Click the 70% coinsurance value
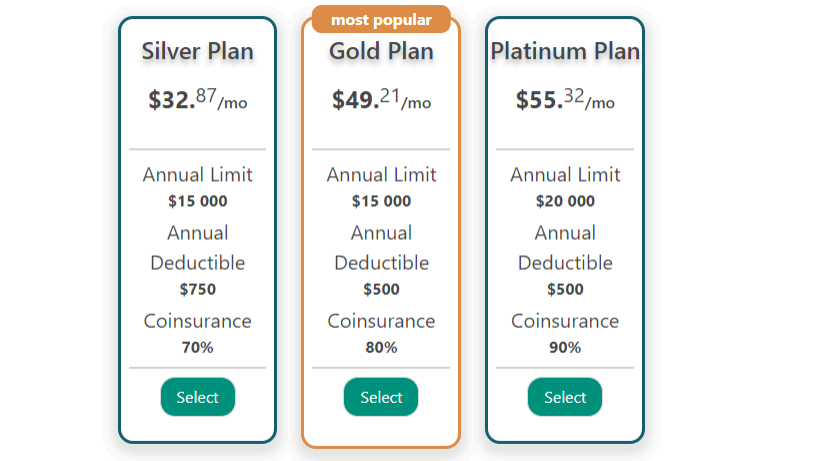Image resolution: width=813 pixels, height=461 pixels. tap(197, 348)
